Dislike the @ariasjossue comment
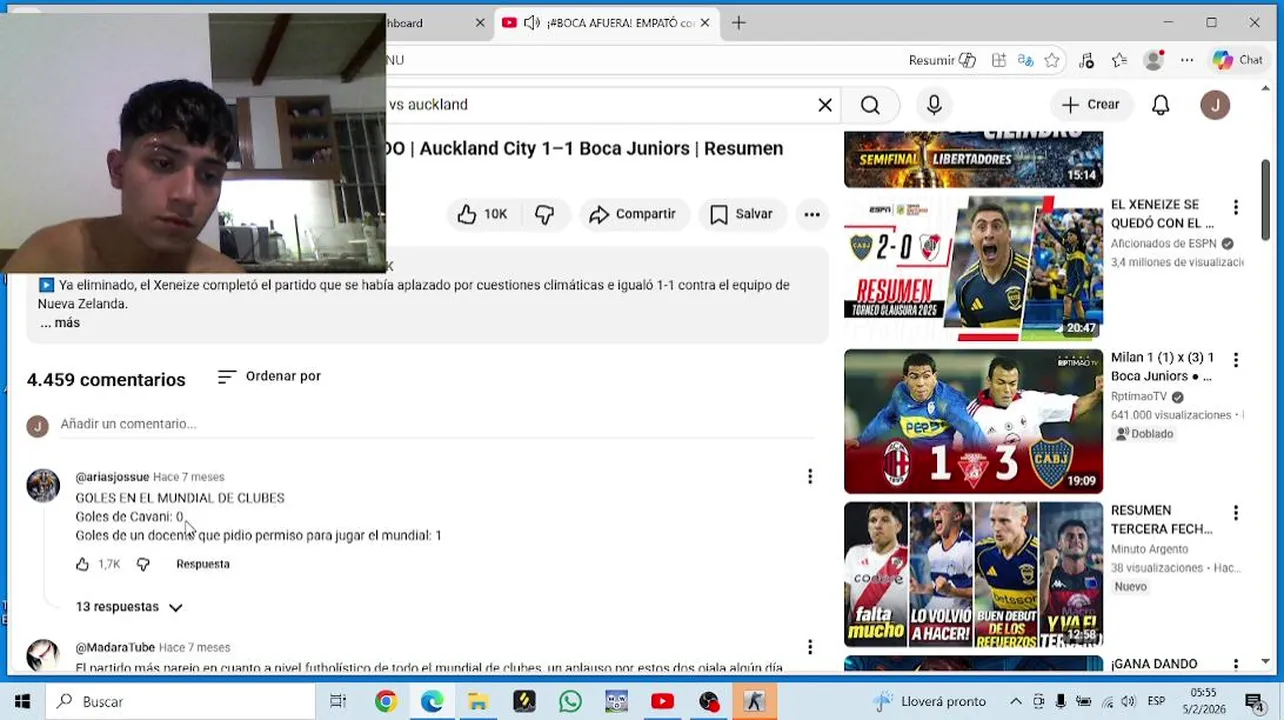The image size is (1284, 720). point(143,564)
